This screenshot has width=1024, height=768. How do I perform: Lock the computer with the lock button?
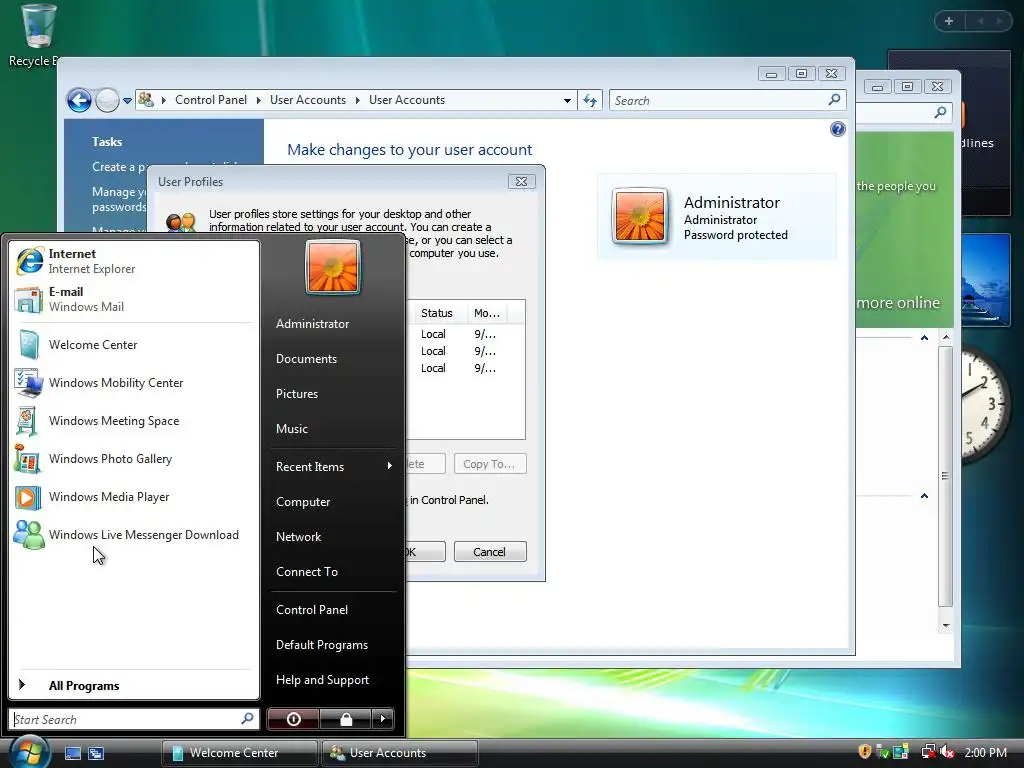[346, 719]
